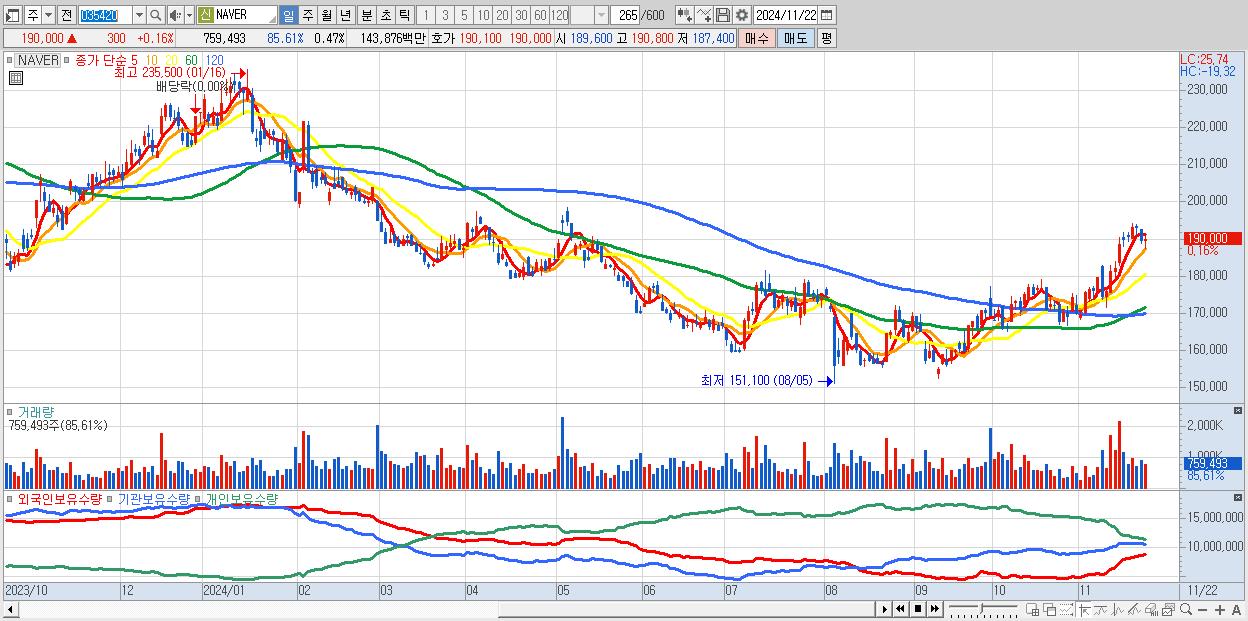Click the rewind playback button
This screenshot has width=1248, height=621.
900,609
